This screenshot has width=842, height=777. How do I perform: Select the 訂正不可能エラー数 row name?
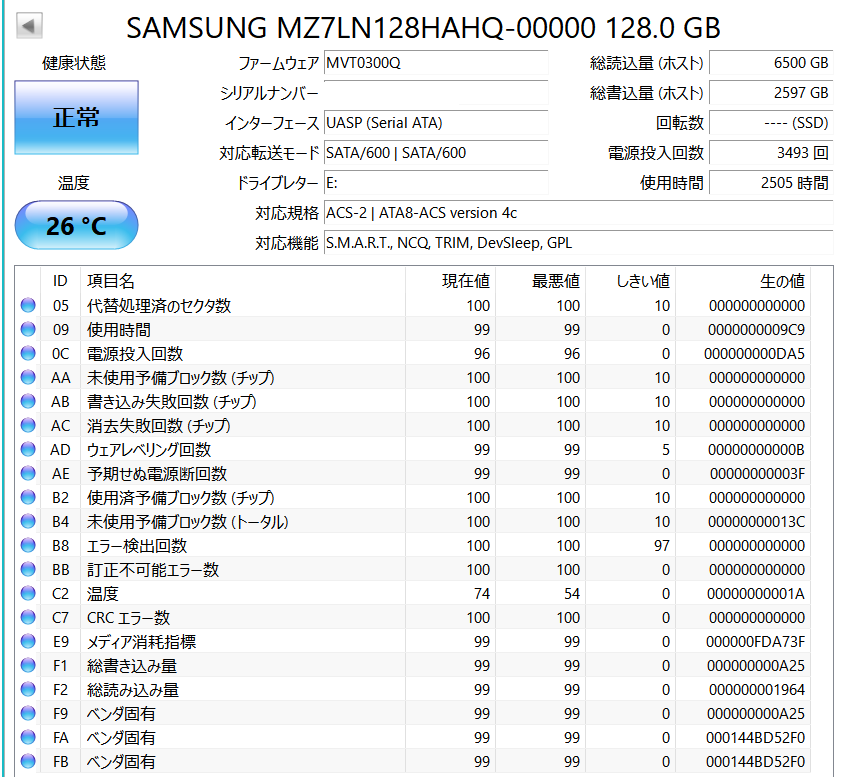153,570
